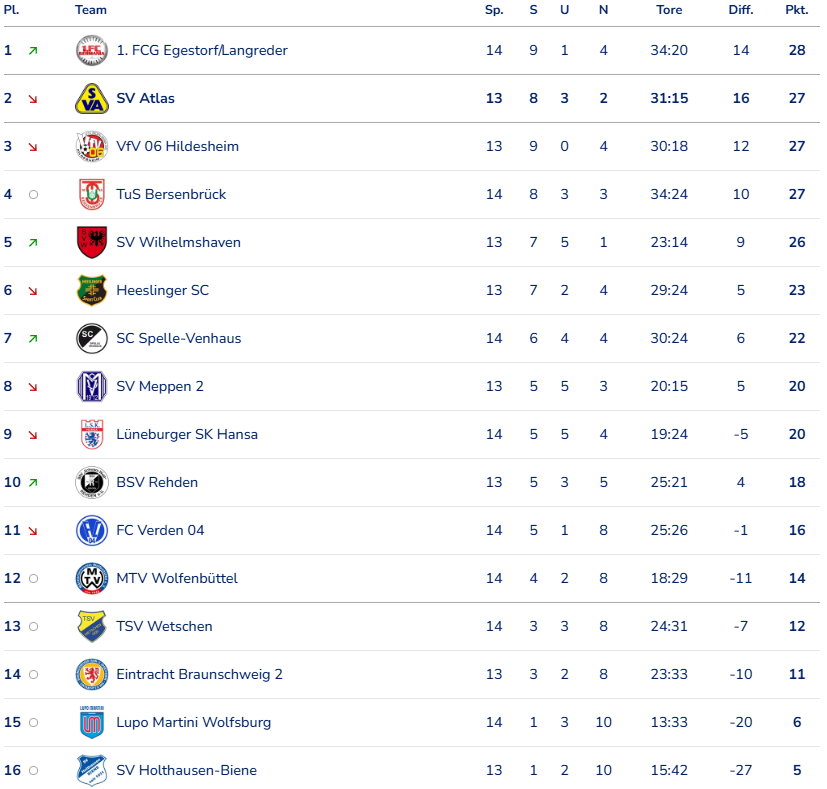This screenshot has height=789, width=827.
Task: Click the VfV 06 Hildesheim crest
Action: point(91,146)
